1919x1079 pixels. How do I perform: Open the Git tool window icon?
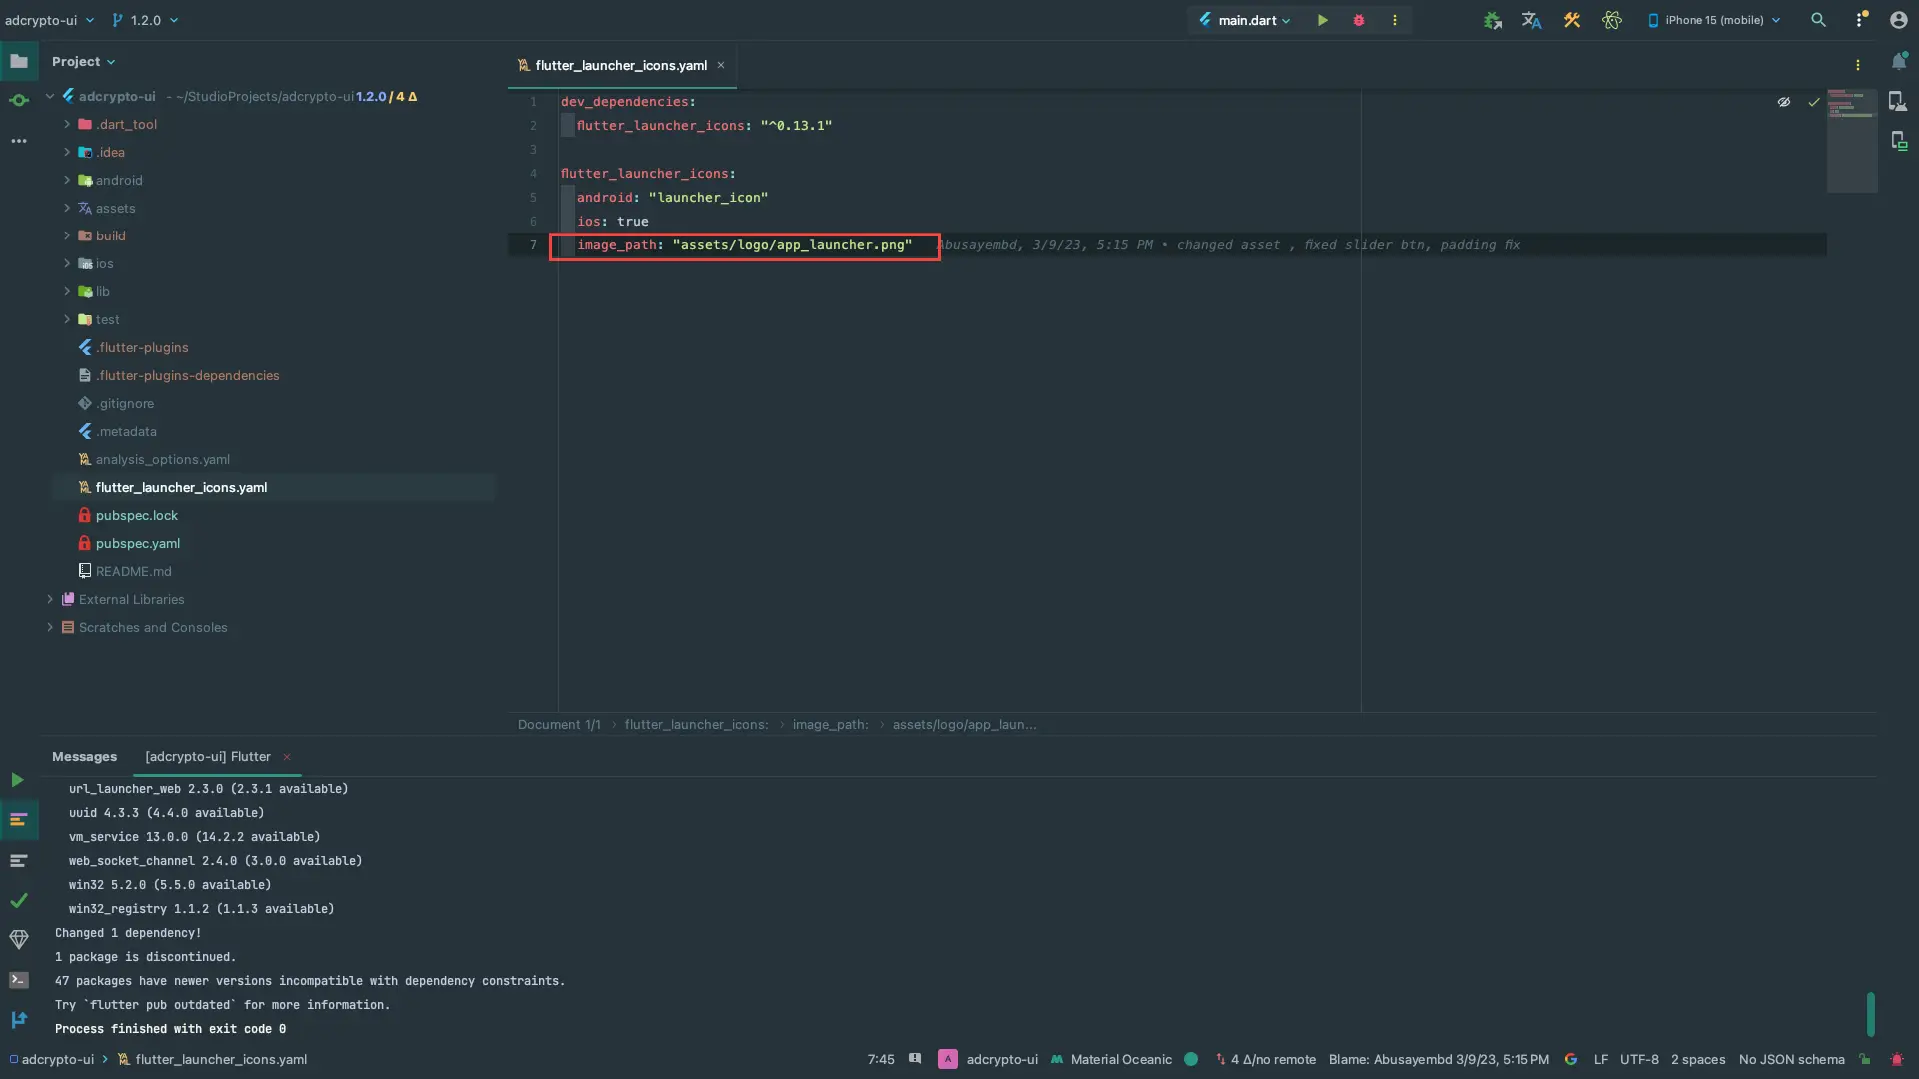(x=18, y=1020)
